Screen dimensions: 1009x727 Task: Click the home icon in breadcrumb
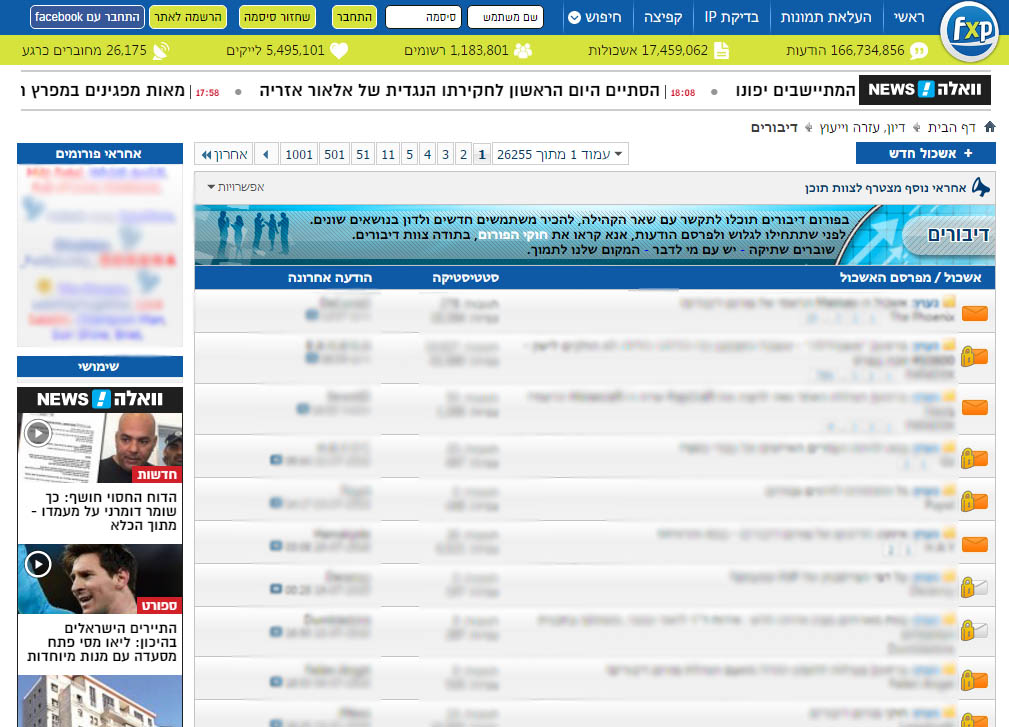click(x=990, y=127)
